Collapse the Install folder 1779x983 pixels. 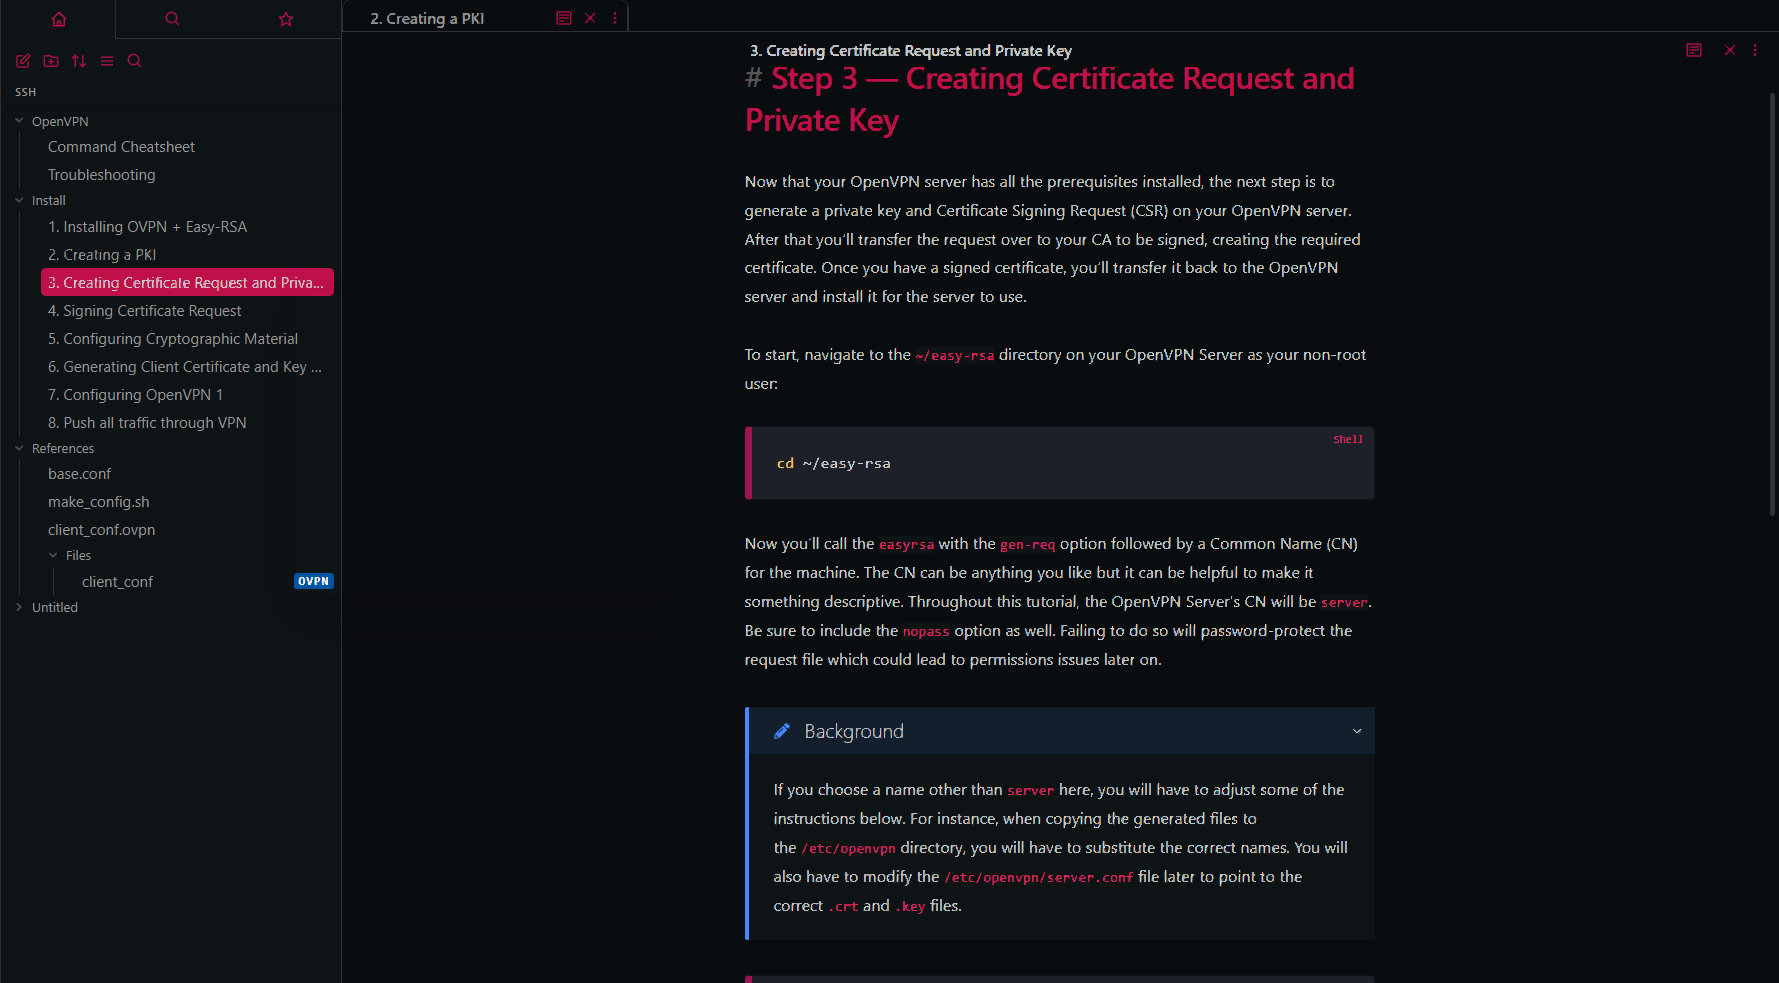coord(19,200)
